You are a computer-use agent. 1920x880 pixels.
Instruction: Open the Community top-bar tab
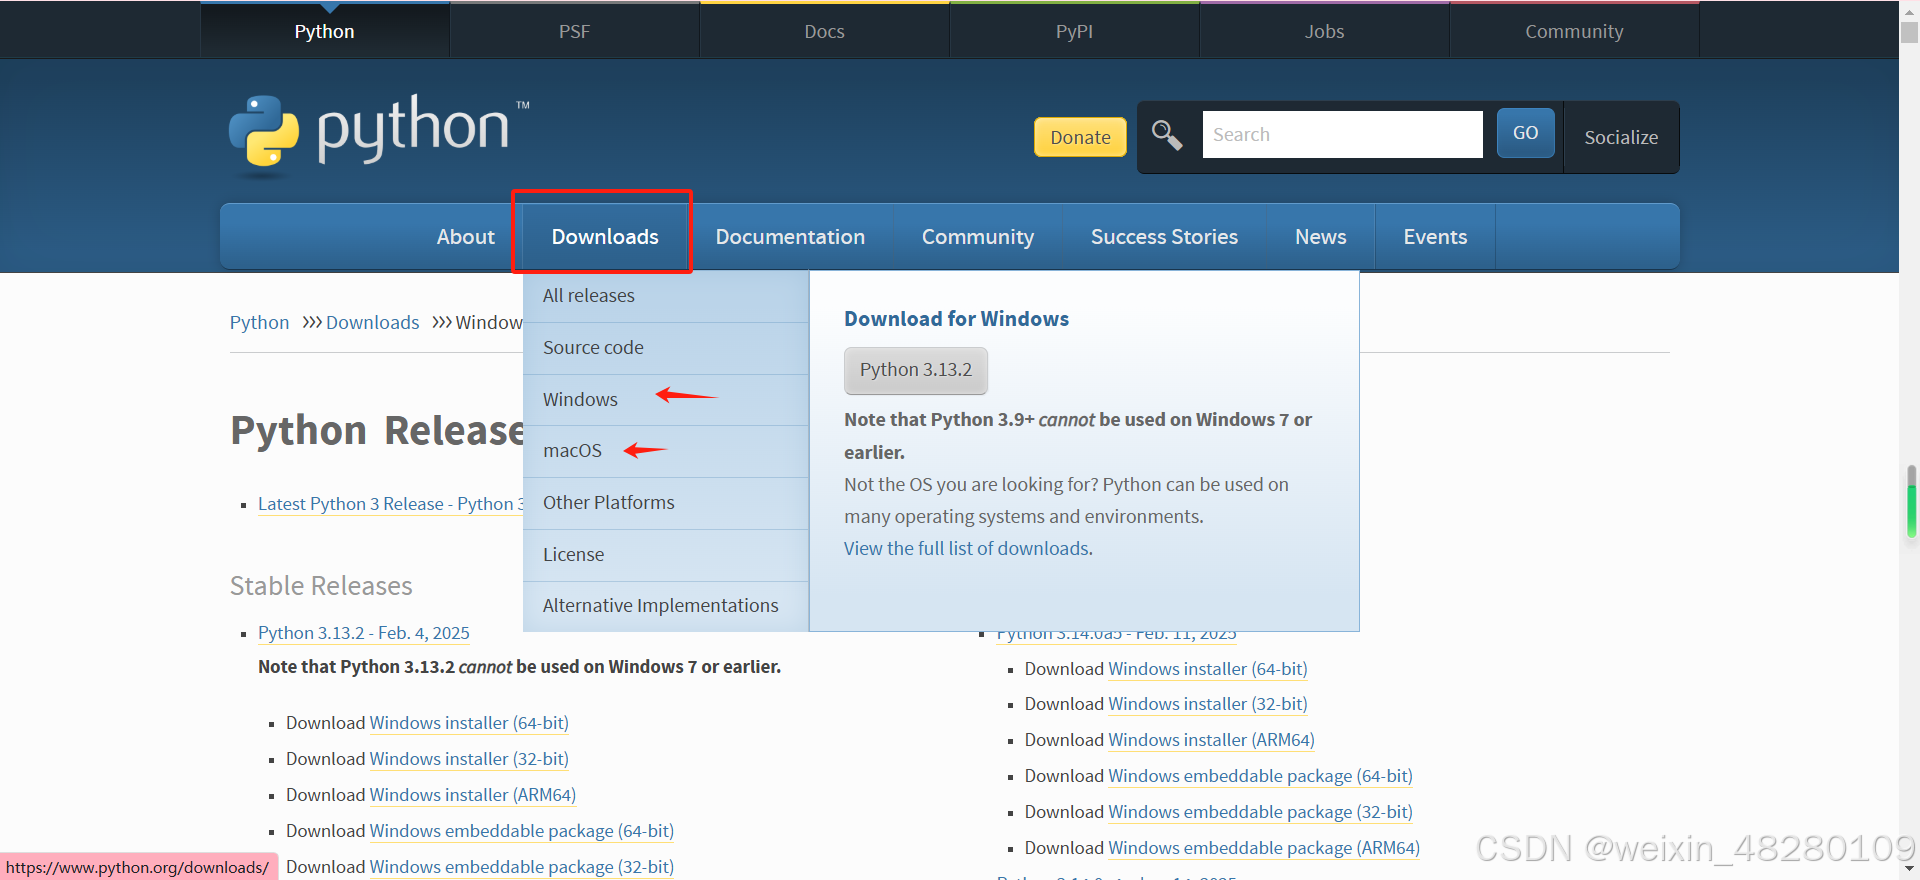1574,31
